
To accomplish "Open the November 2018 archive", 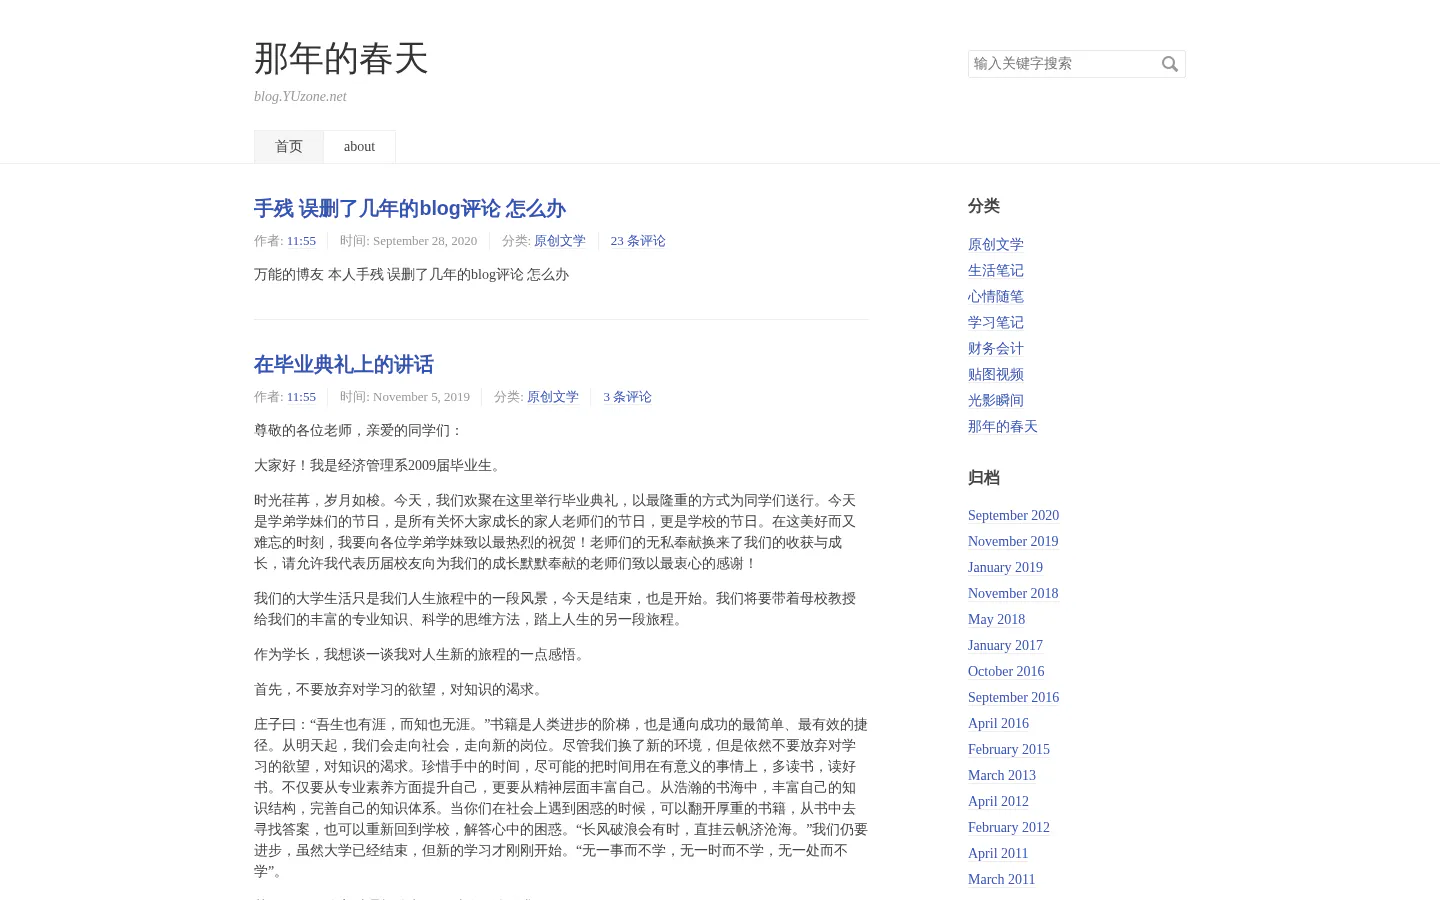I will (1013, 594).
